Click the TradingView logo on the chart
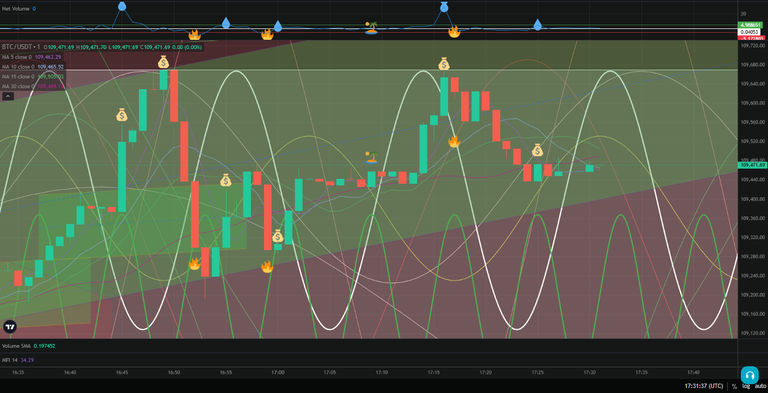Viewport: 768px width, 393px height. [9, 326]
